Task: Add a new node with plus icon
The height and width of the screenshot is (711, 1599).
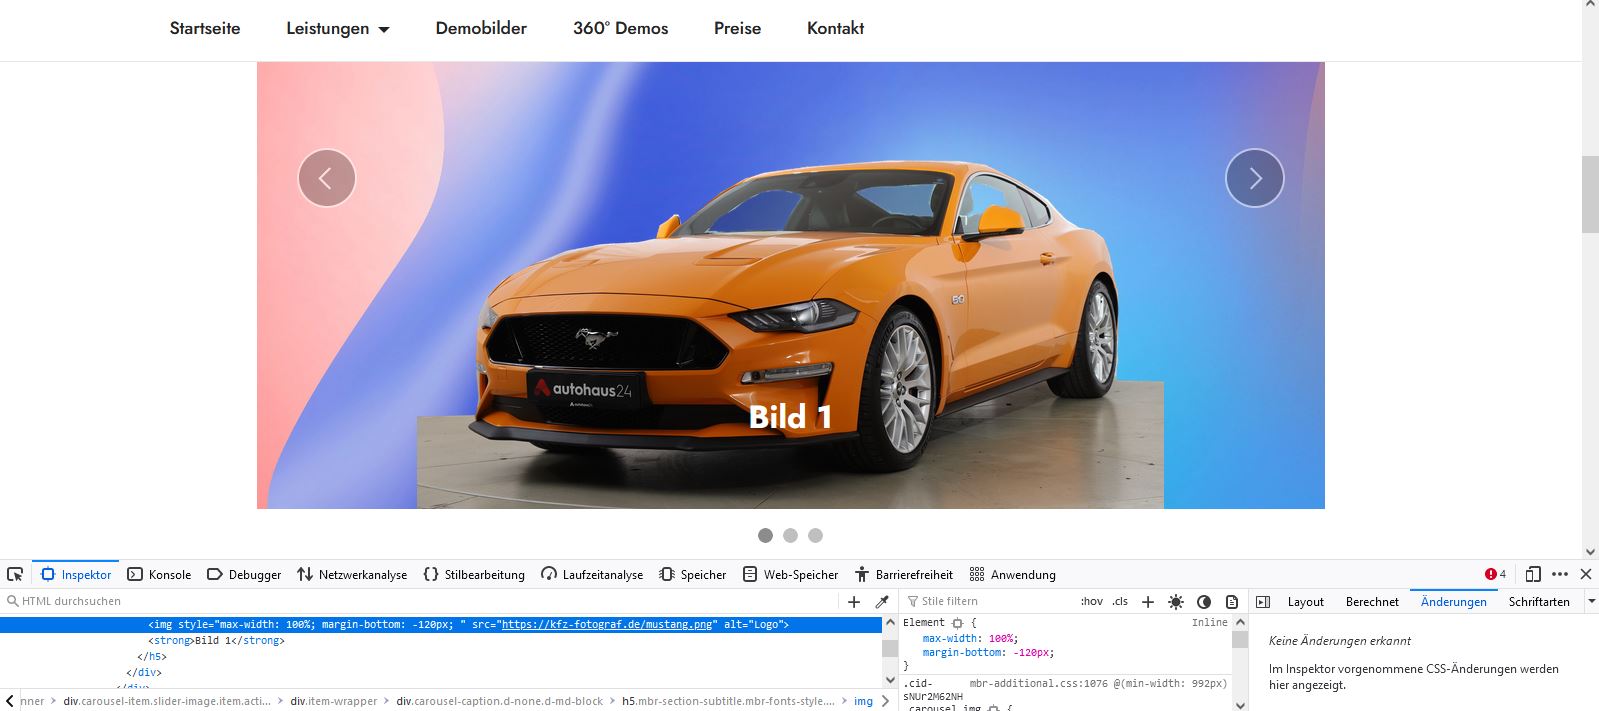Action: click(854, 601)
